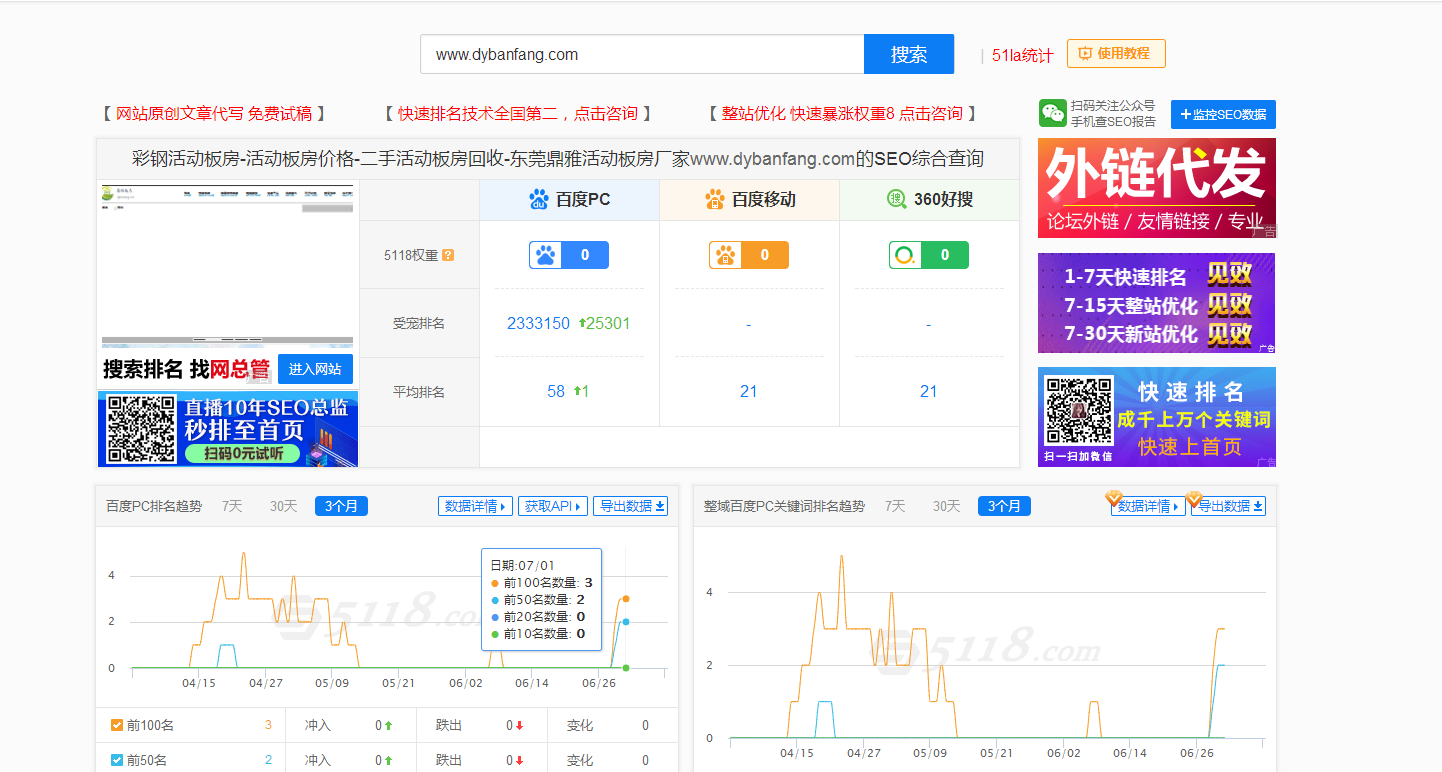The height and width of the screenshot is (772, 1442).
Task: Click the website screenshot thumbnail
Action: (227, 265)
